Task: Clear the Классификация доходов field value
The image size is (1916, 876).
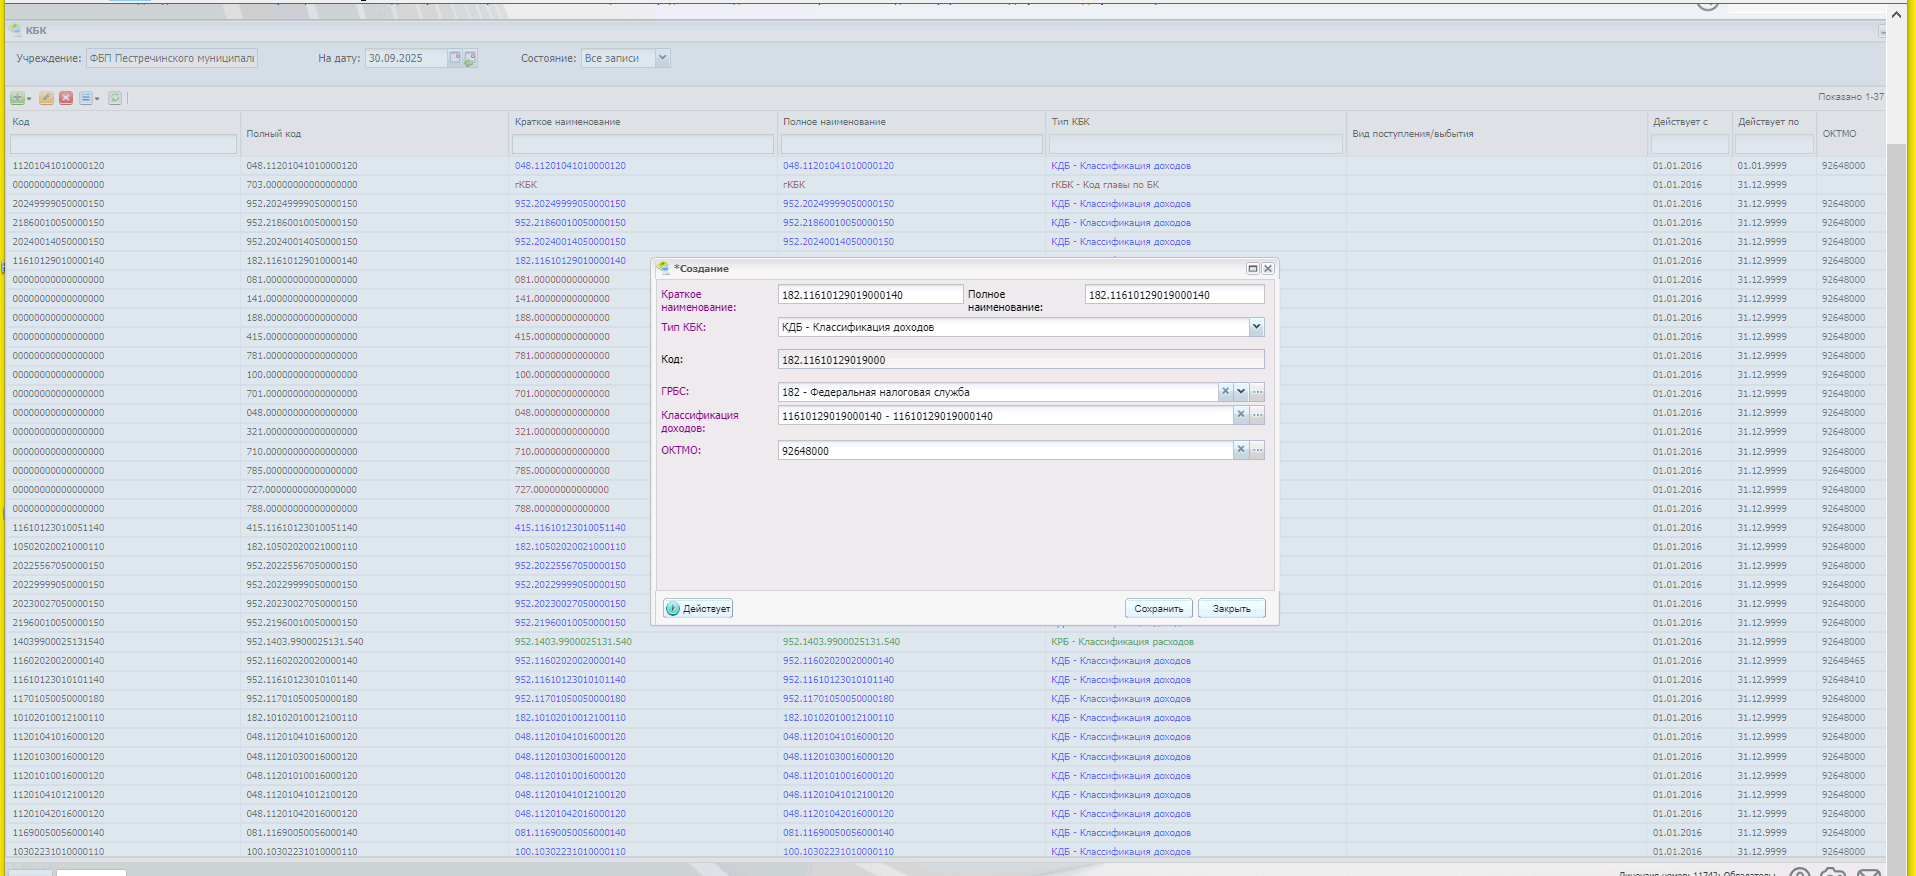Action: [1241, 415]
